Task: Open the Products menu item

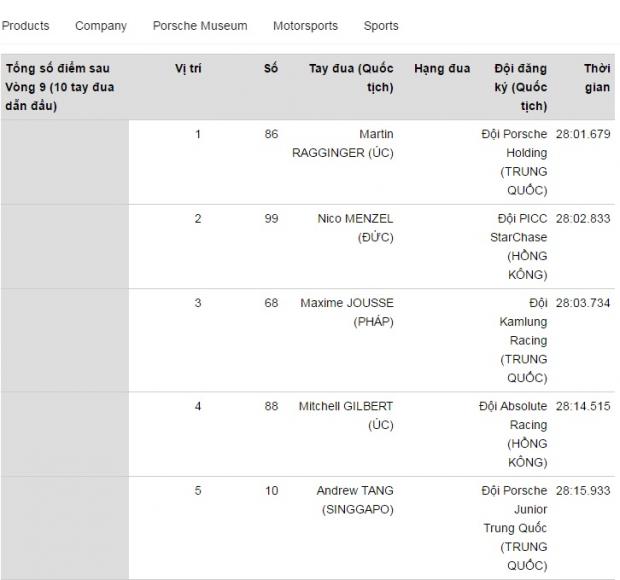Action: tap(25, 26)
